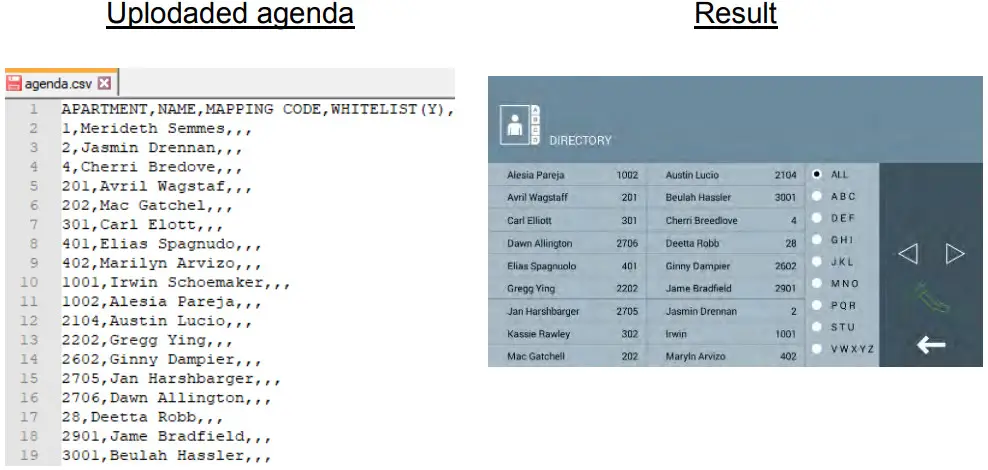The height and width of the screenshot is (470, 988).
Task: Close the agenda.csv tab with the red X
Action: tap(105, 83)
